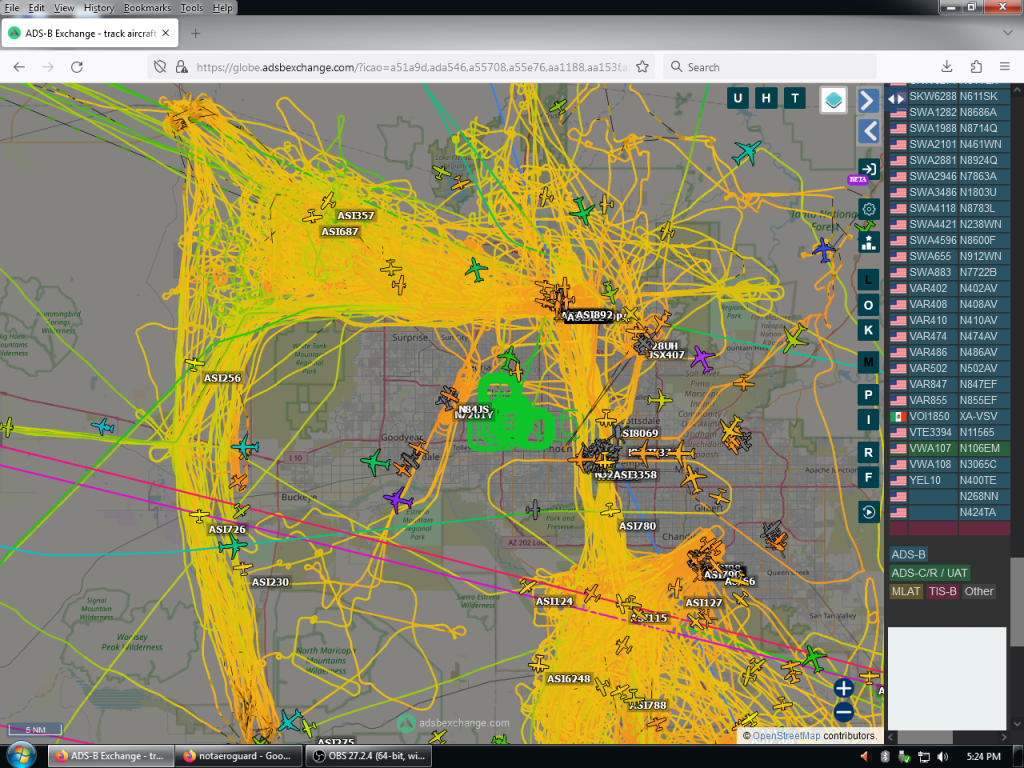Collapse sidebar with the left chevron button
The image size is (1024, 768).
(868, 132)
